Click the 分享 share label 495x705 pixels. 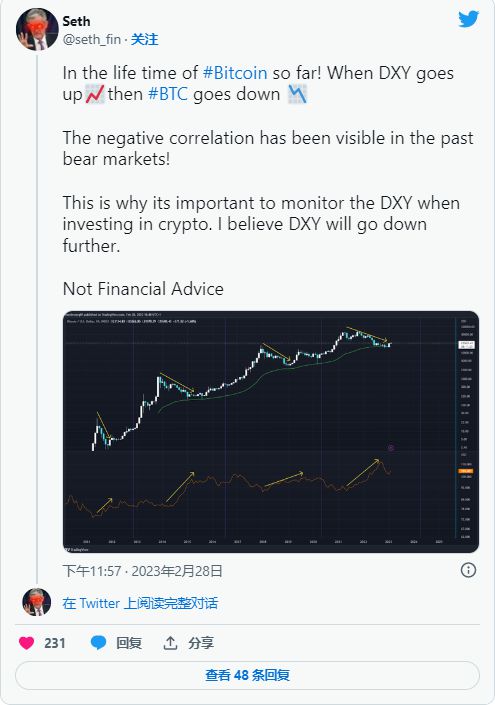coord(201,643)
